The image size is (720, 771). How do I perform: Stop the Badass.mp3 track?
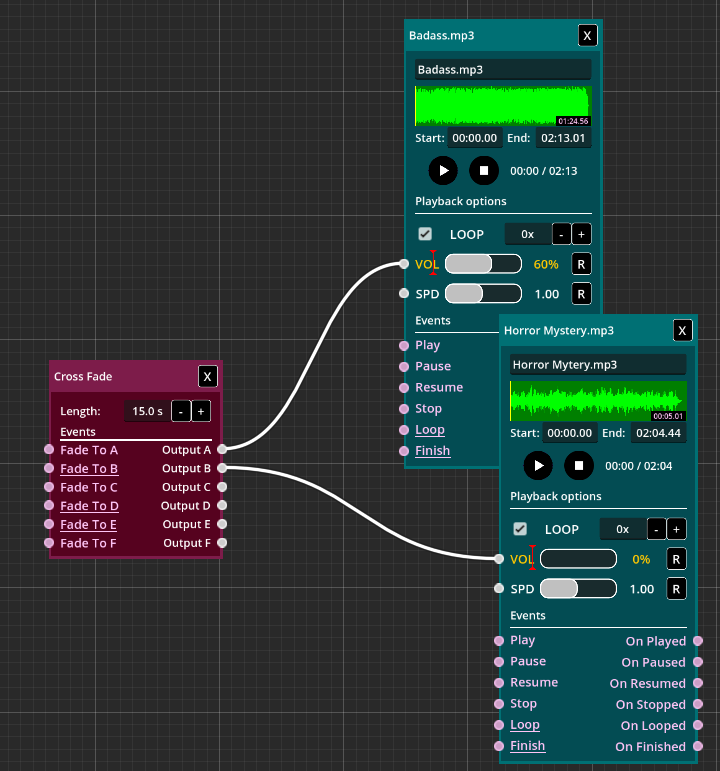pos(484,170)
